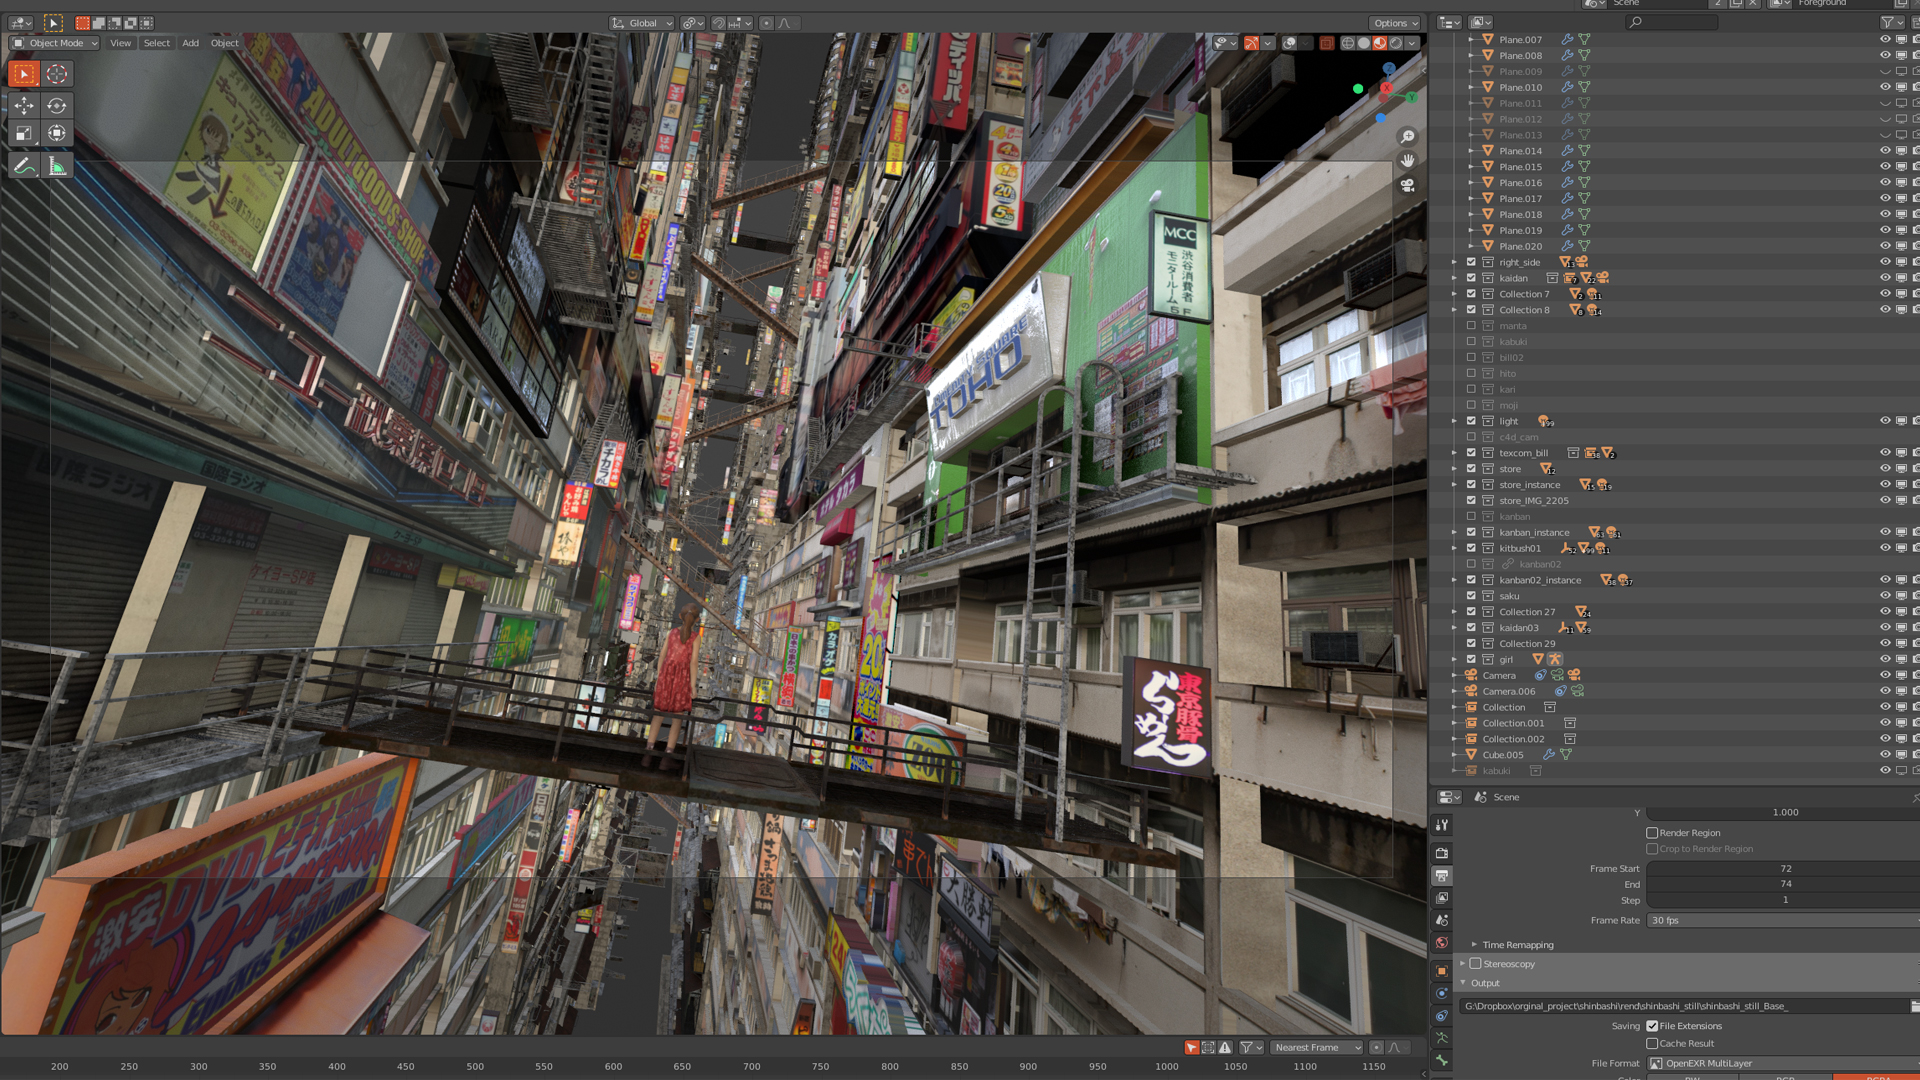1920x1080 pixels.
Task: Open the outliner filter dropdown
Action: tap(1892, 22)
